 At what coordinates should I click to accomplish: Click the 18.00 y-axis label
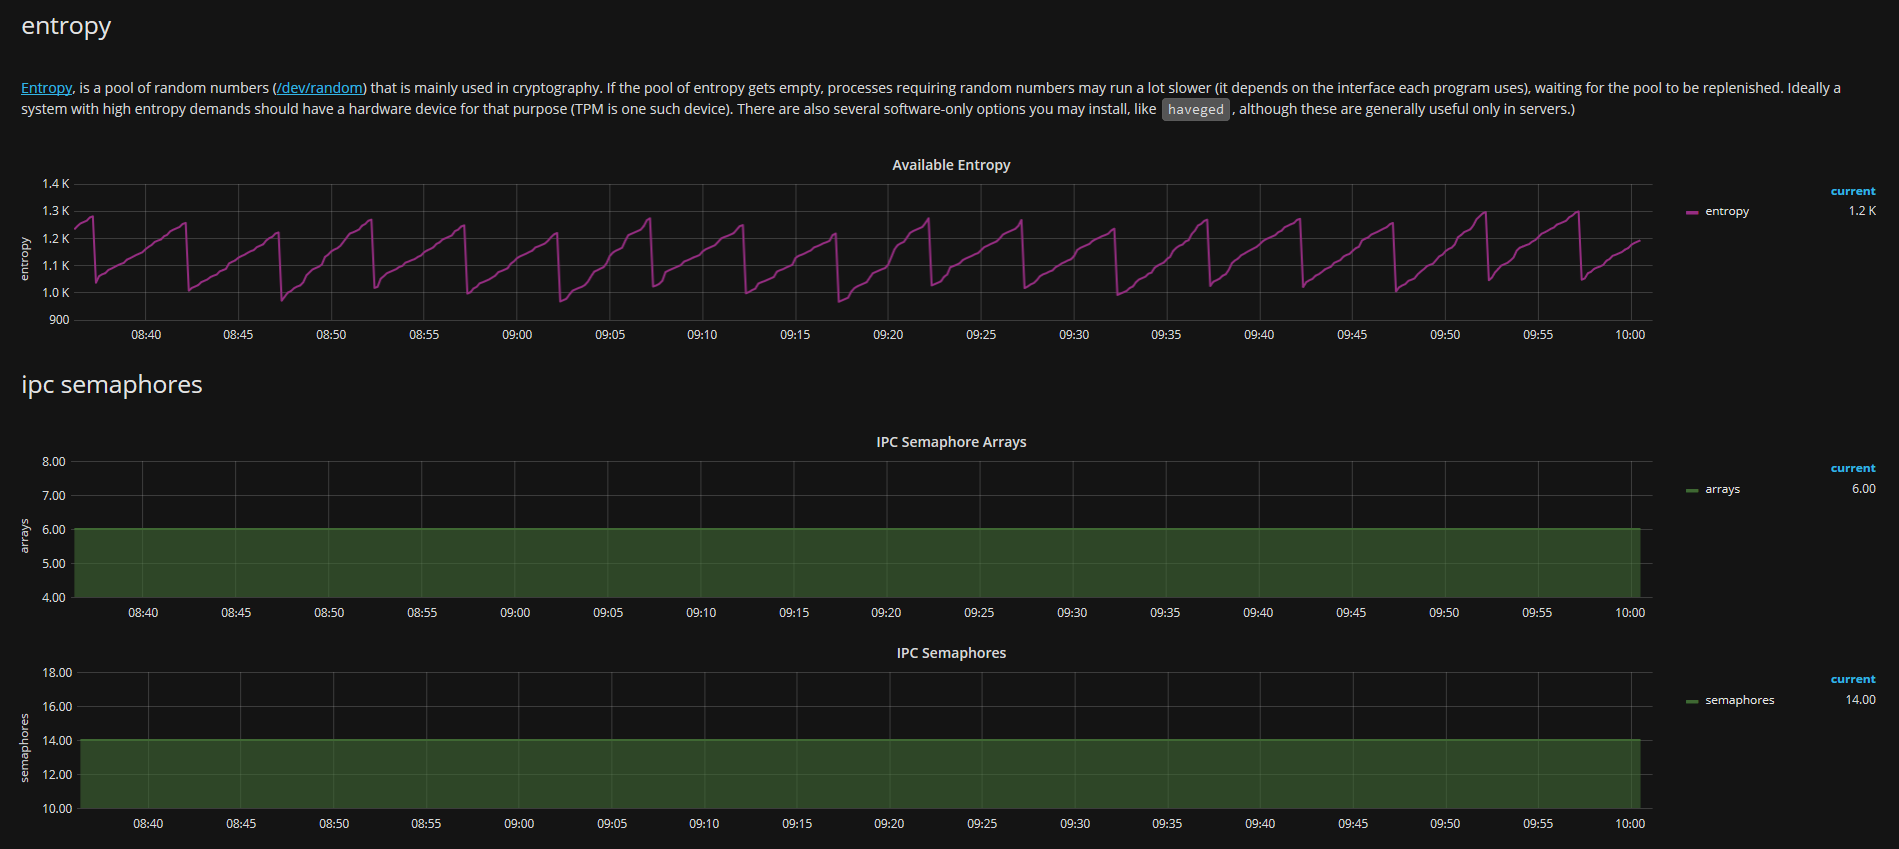(57, 673)
